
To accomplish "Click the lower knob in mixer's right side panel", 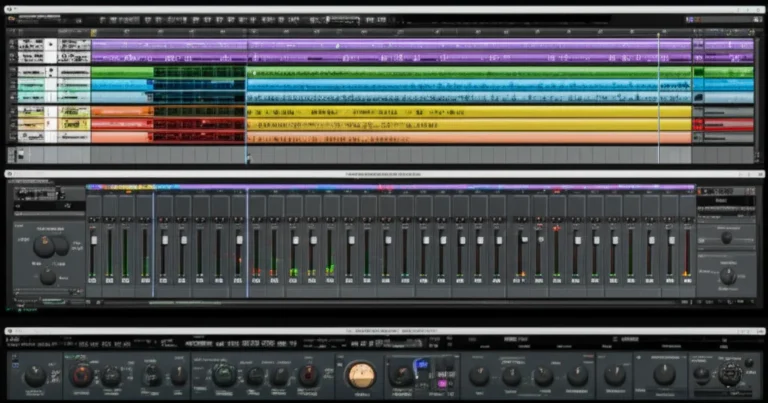I will tap(728, 277).
